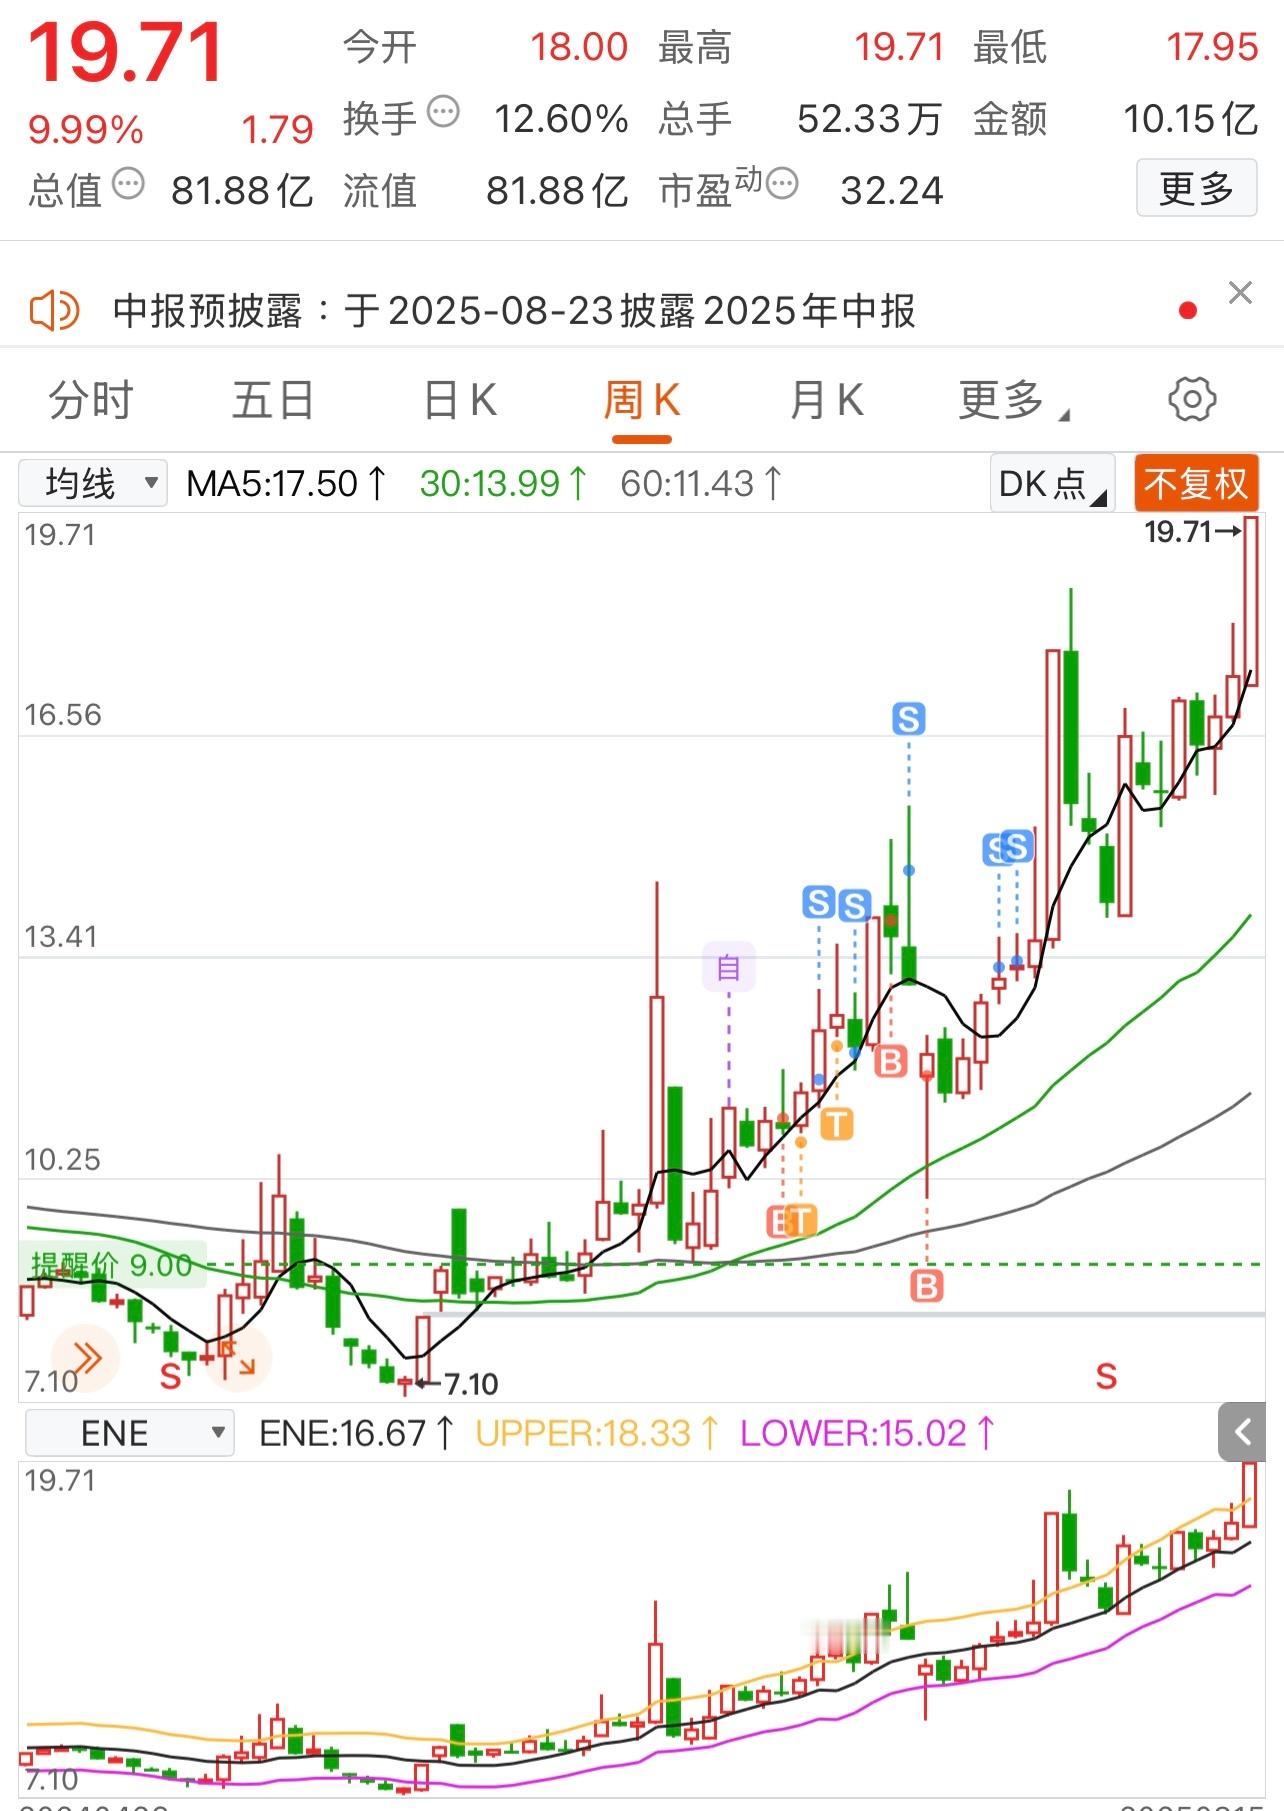This screenshot has height=1811, width=1284.
Task: Open the 均线 indicator dropdown
Action: tap(93, 484)
